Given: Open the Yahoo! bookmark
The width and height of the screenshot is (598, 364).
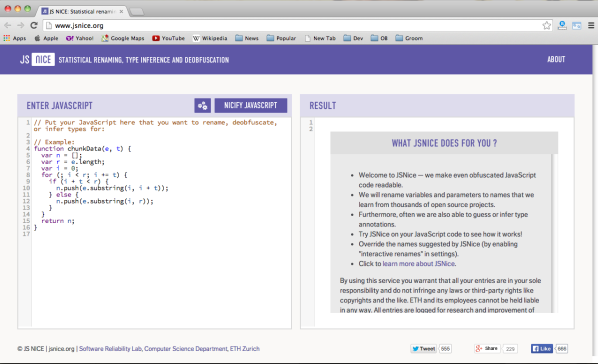Looking at the screenshot, I should tap(80, 38).
